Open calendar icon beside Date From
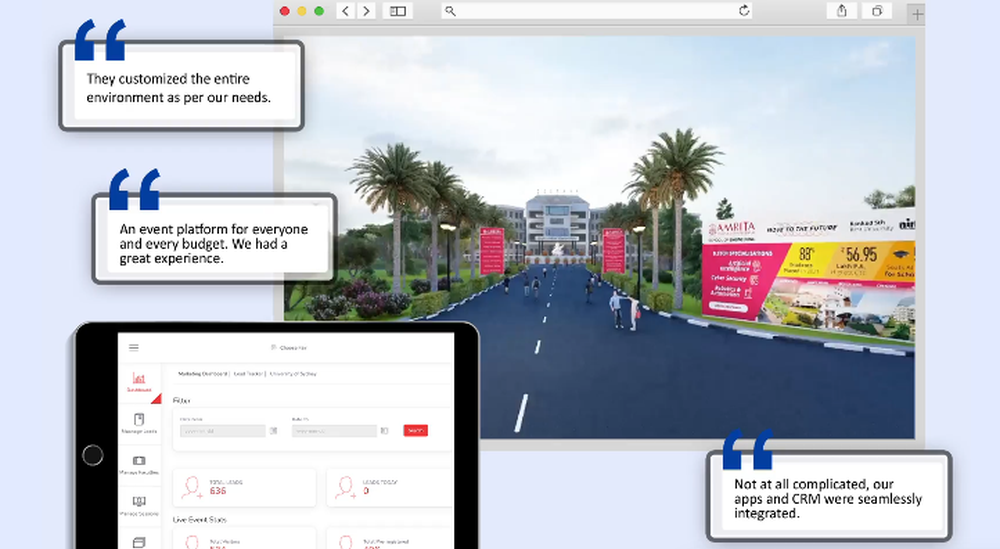 [x=274, y=431]
